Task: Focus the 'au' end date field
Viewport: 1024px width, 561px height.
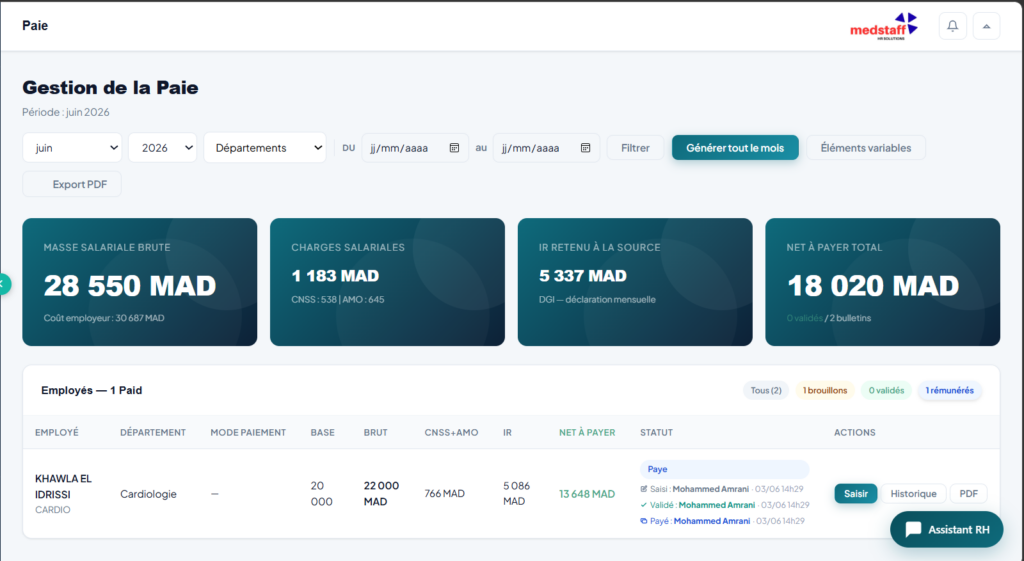Action: (x=546, y=148)
